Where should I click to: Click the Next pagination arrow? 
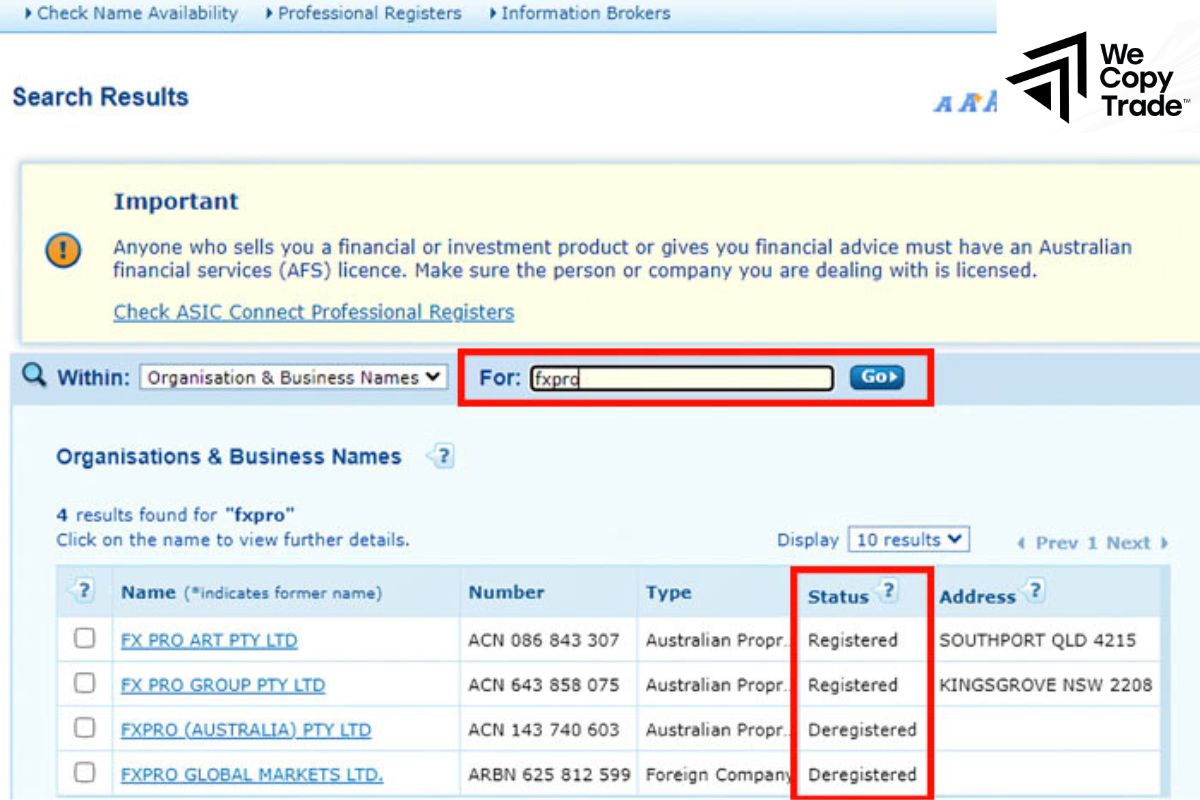(1162, 542)
